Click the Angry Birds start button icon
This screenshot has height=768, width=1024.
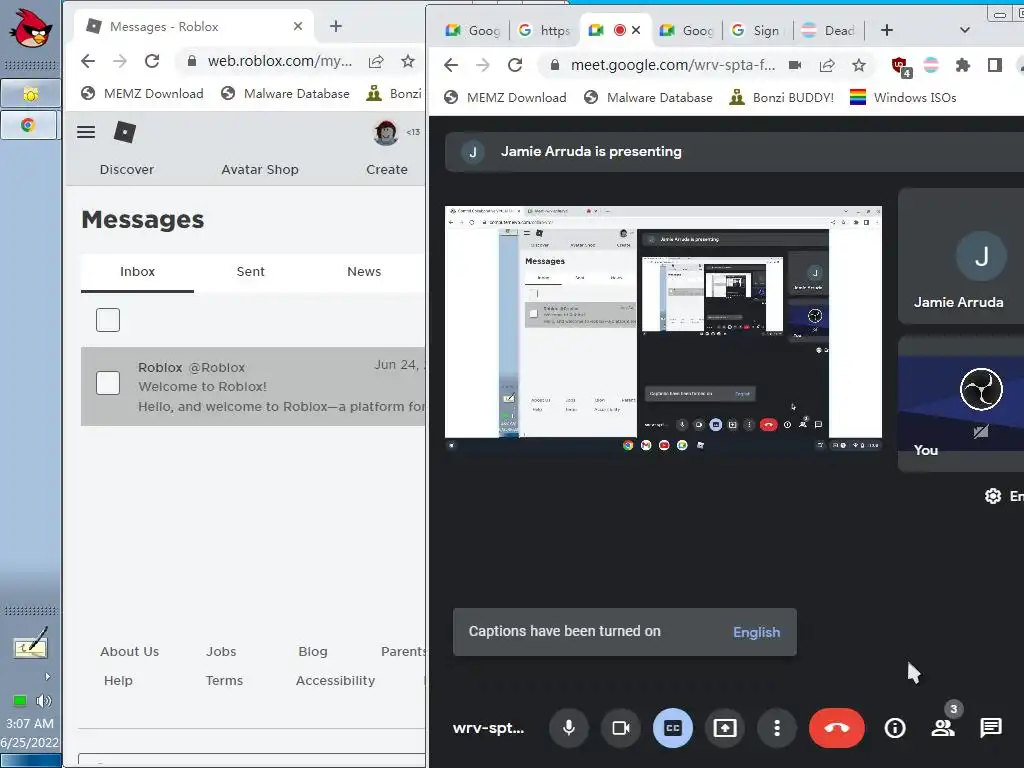coord(31,27)
